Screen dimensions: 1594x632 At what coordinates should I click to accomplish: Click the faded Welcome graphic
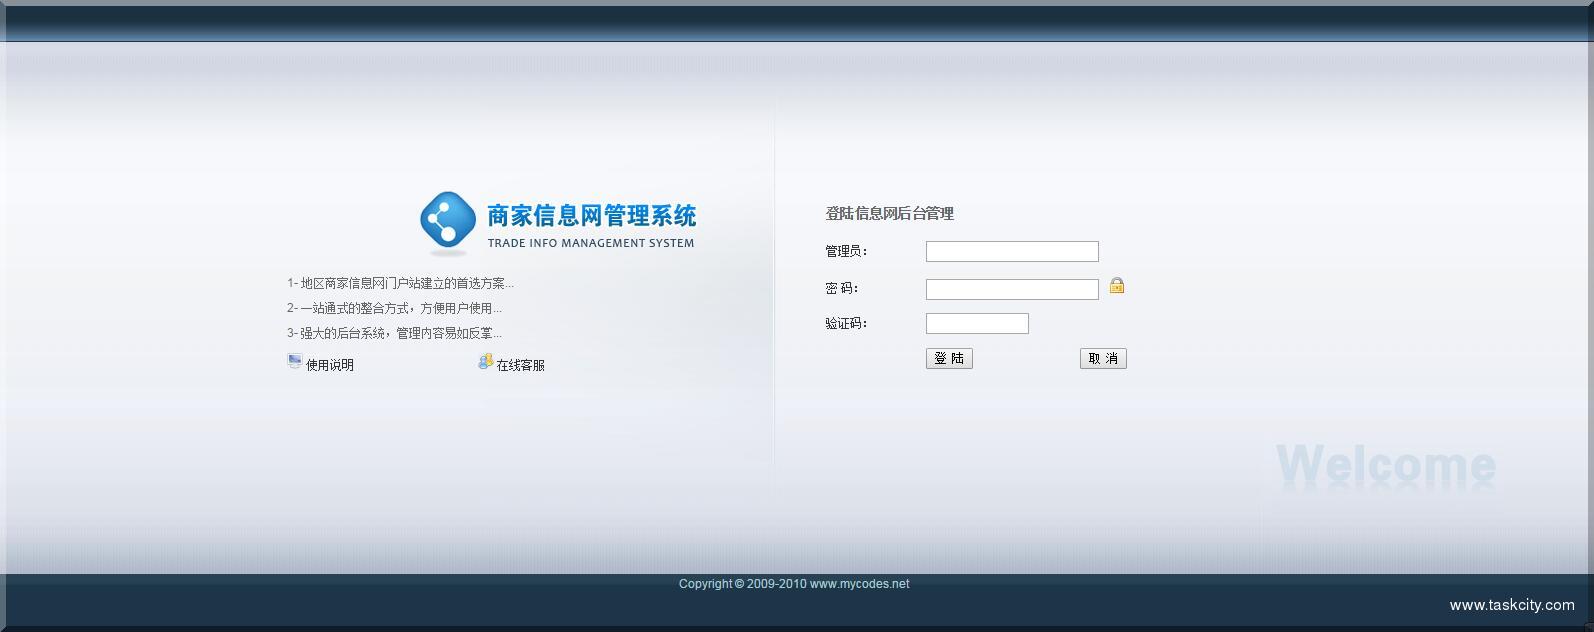[x=1385, y=465]
